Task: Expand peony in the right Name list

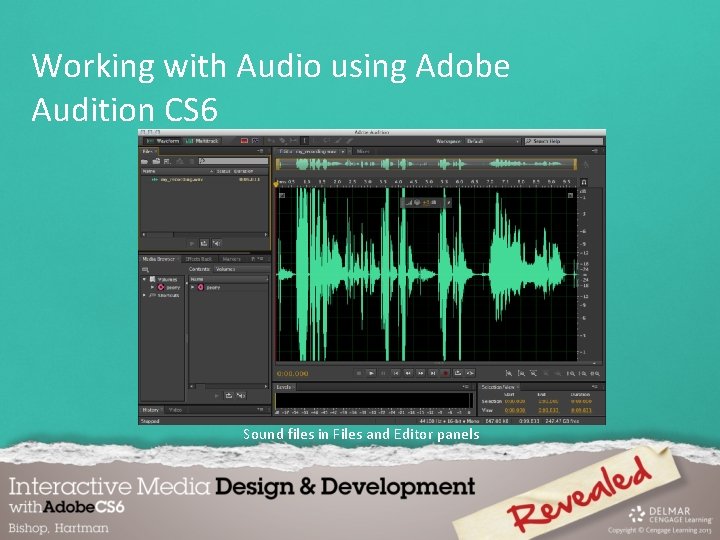Action: tap(193, 287)
